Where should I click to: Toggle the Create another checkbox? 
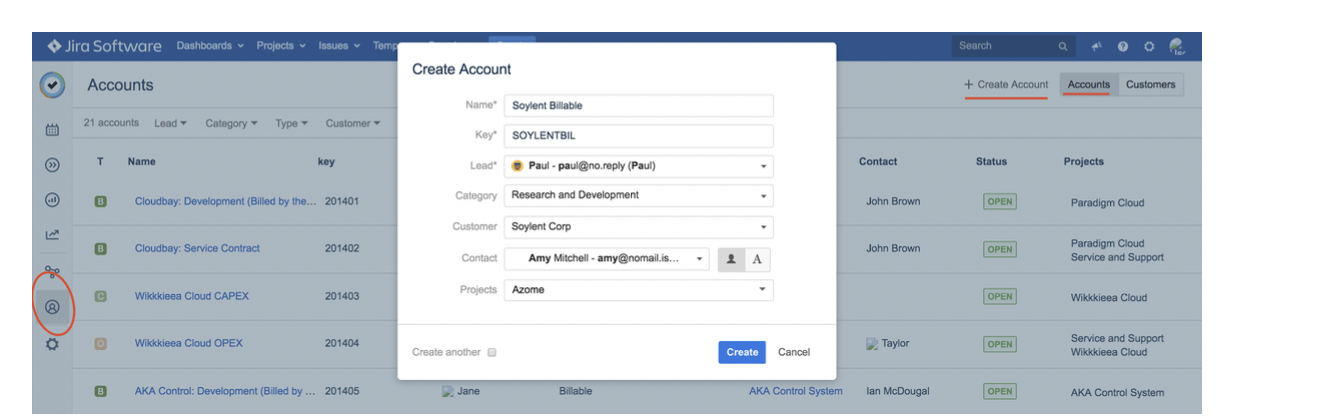coord(492,352)
